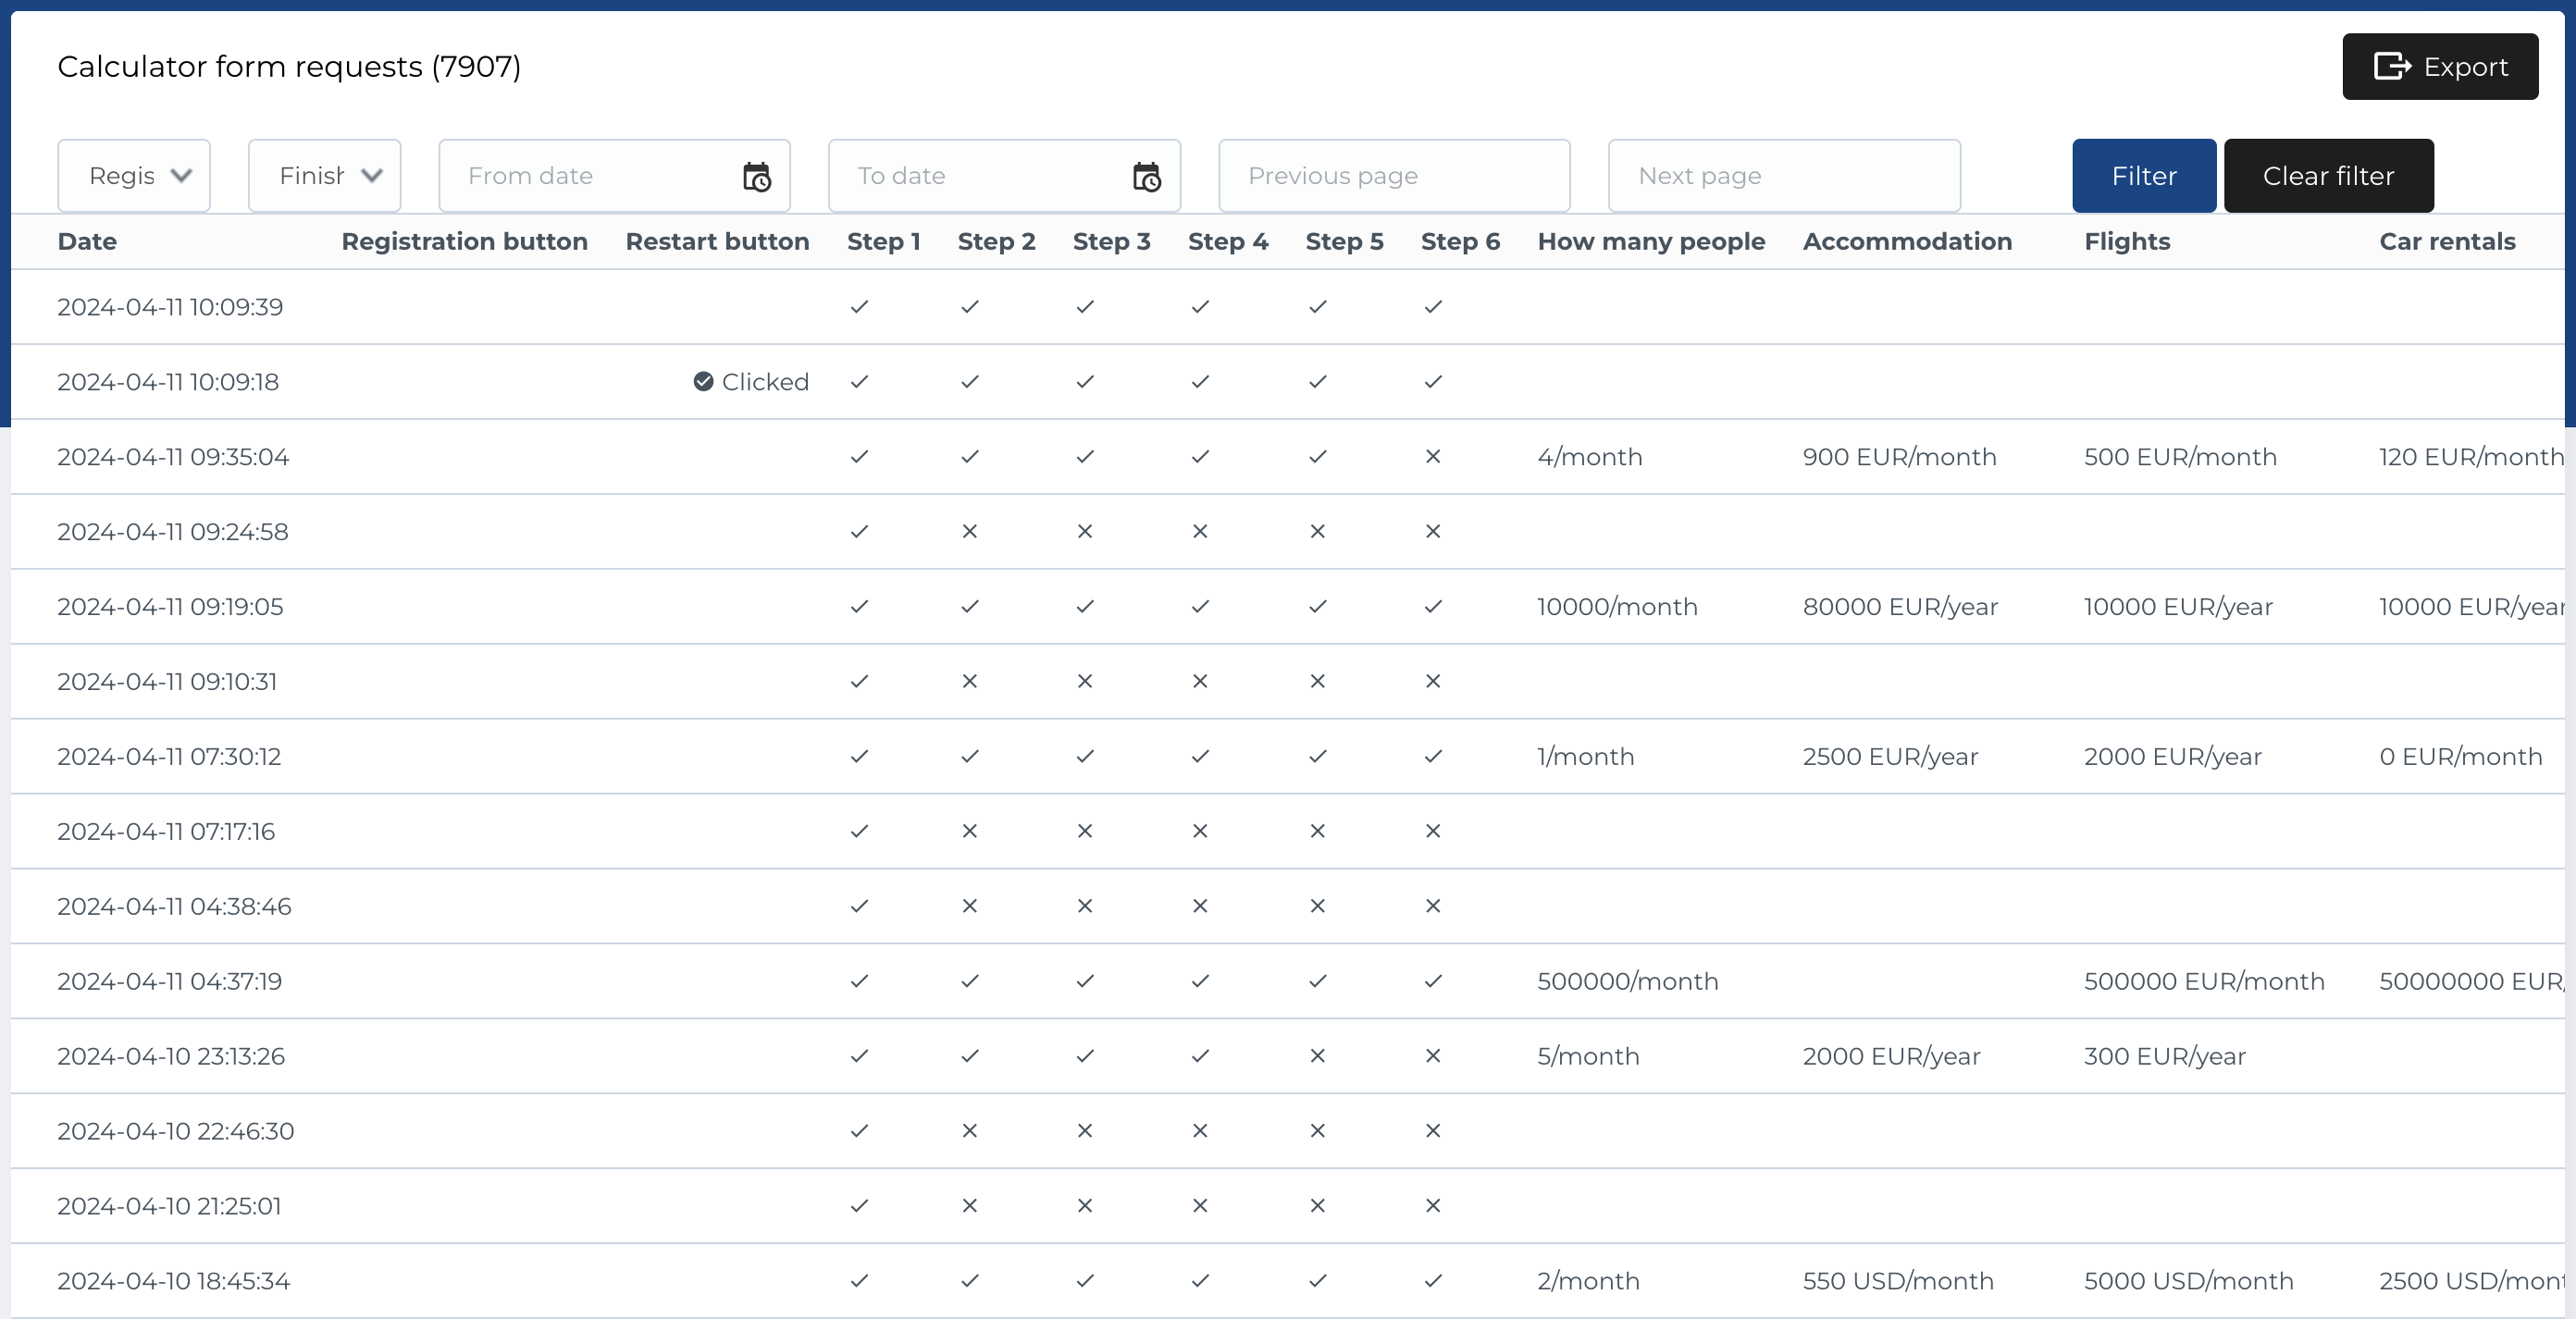Open the From date calendar picker

[757, 175]
